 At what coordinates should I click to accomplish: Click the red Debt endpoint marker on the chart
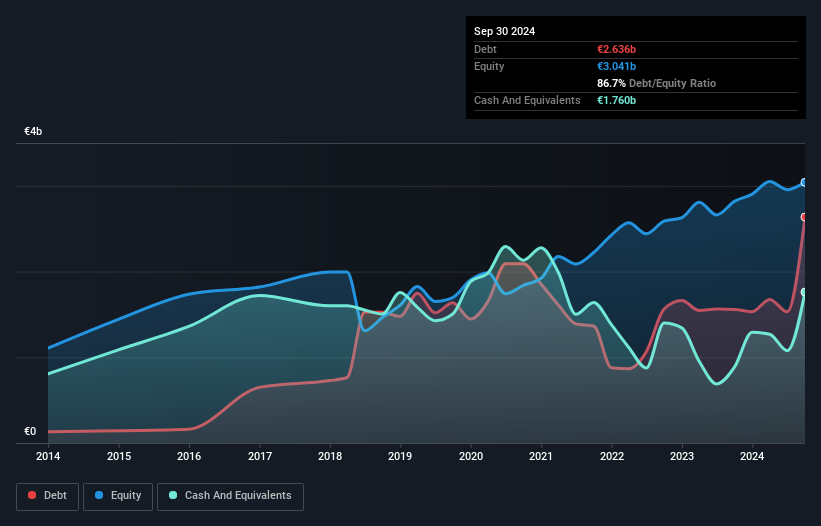pyautogui.click(x=804, y=217)
